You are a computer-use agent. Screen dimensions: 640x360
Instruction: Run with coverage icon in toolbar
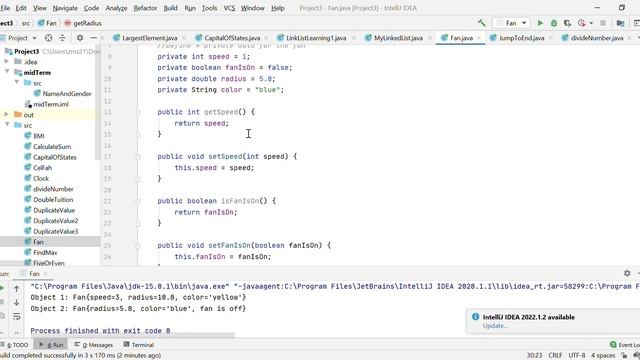567,23
